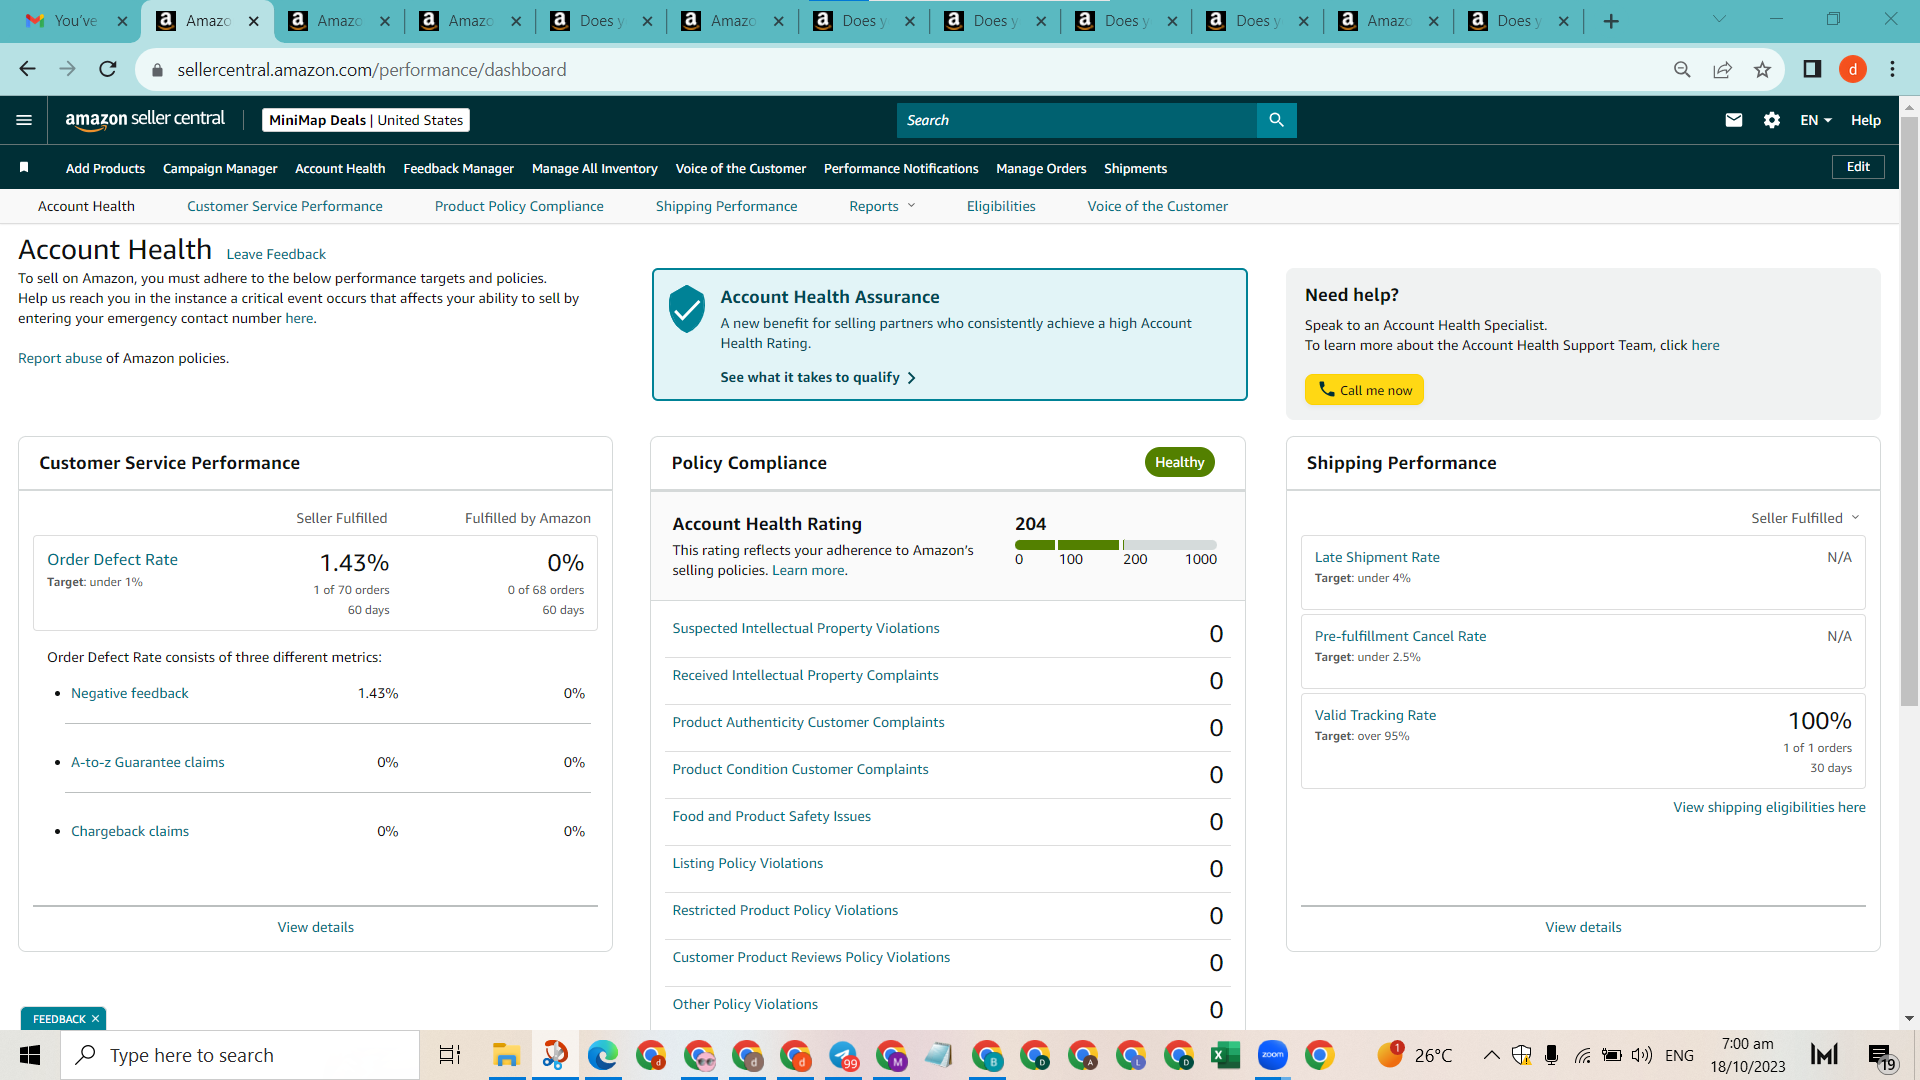Open the Voice of the Customer sub-tab
This screenshot has width=1920, height=1080.
pyautogui.click(x=1157, y=206)
